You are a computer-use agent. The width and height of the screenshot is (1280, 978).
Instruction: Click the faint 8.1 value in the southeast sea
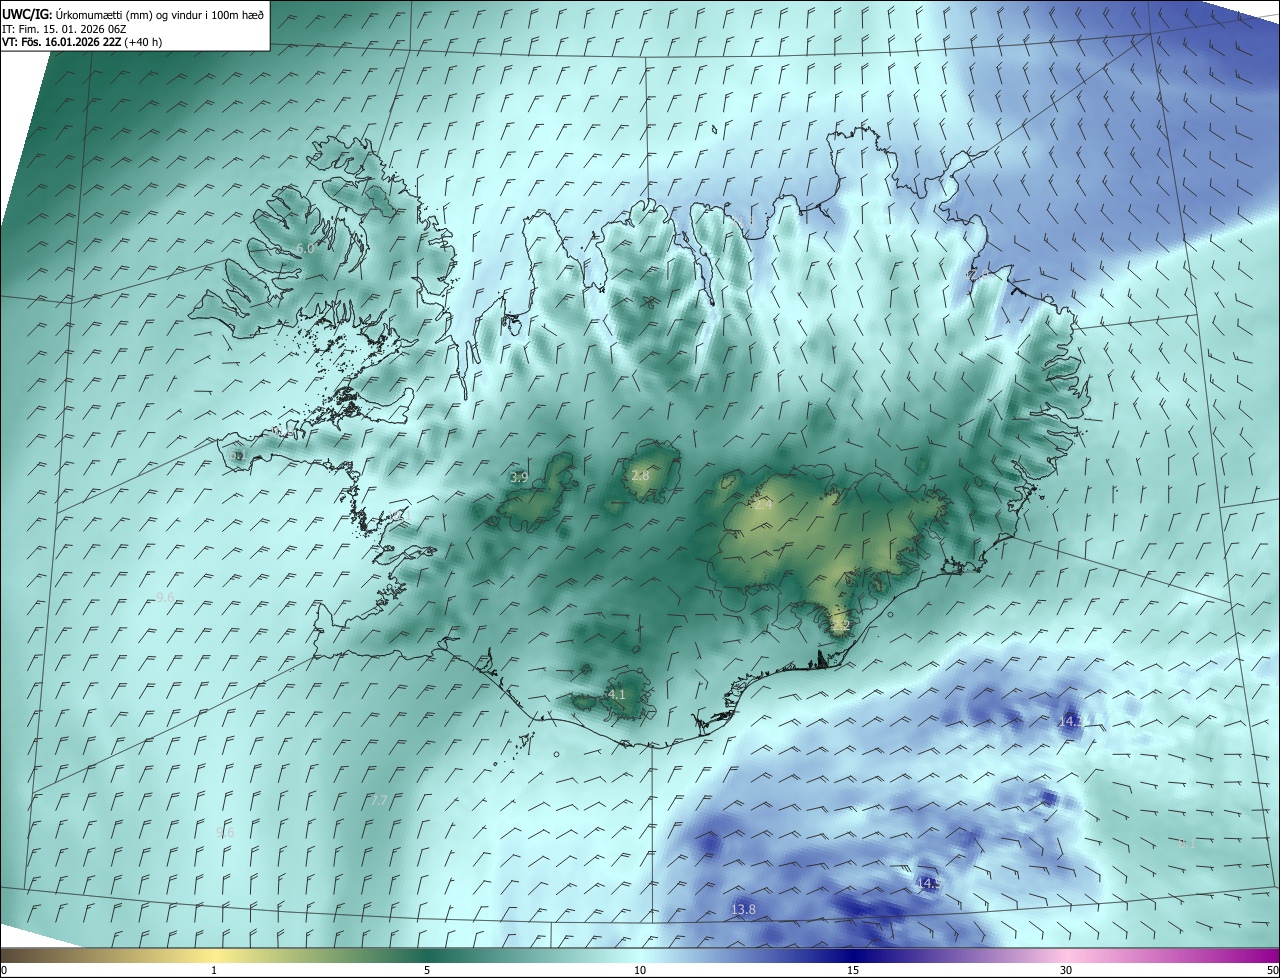coord(1187,843)
